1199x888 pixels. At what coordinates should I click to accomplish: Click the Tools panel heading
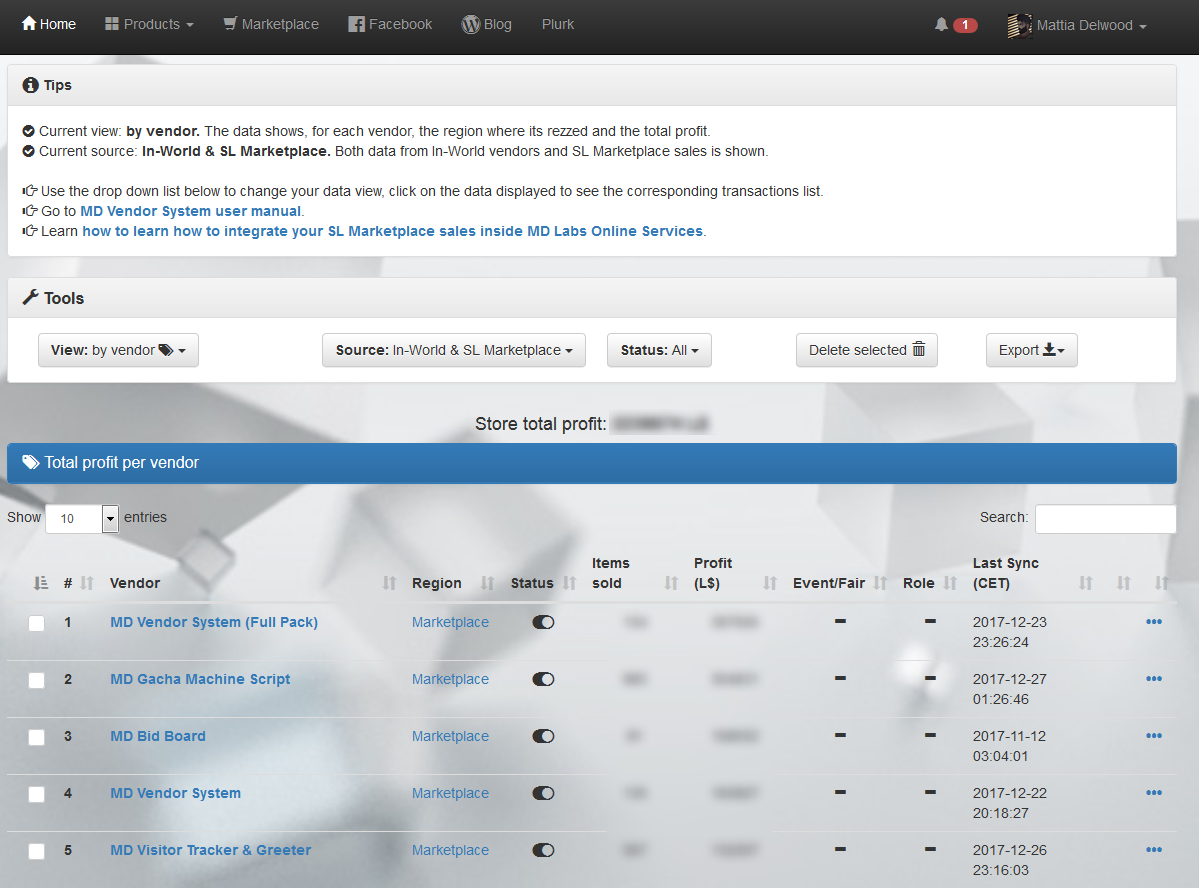[592, 298]
